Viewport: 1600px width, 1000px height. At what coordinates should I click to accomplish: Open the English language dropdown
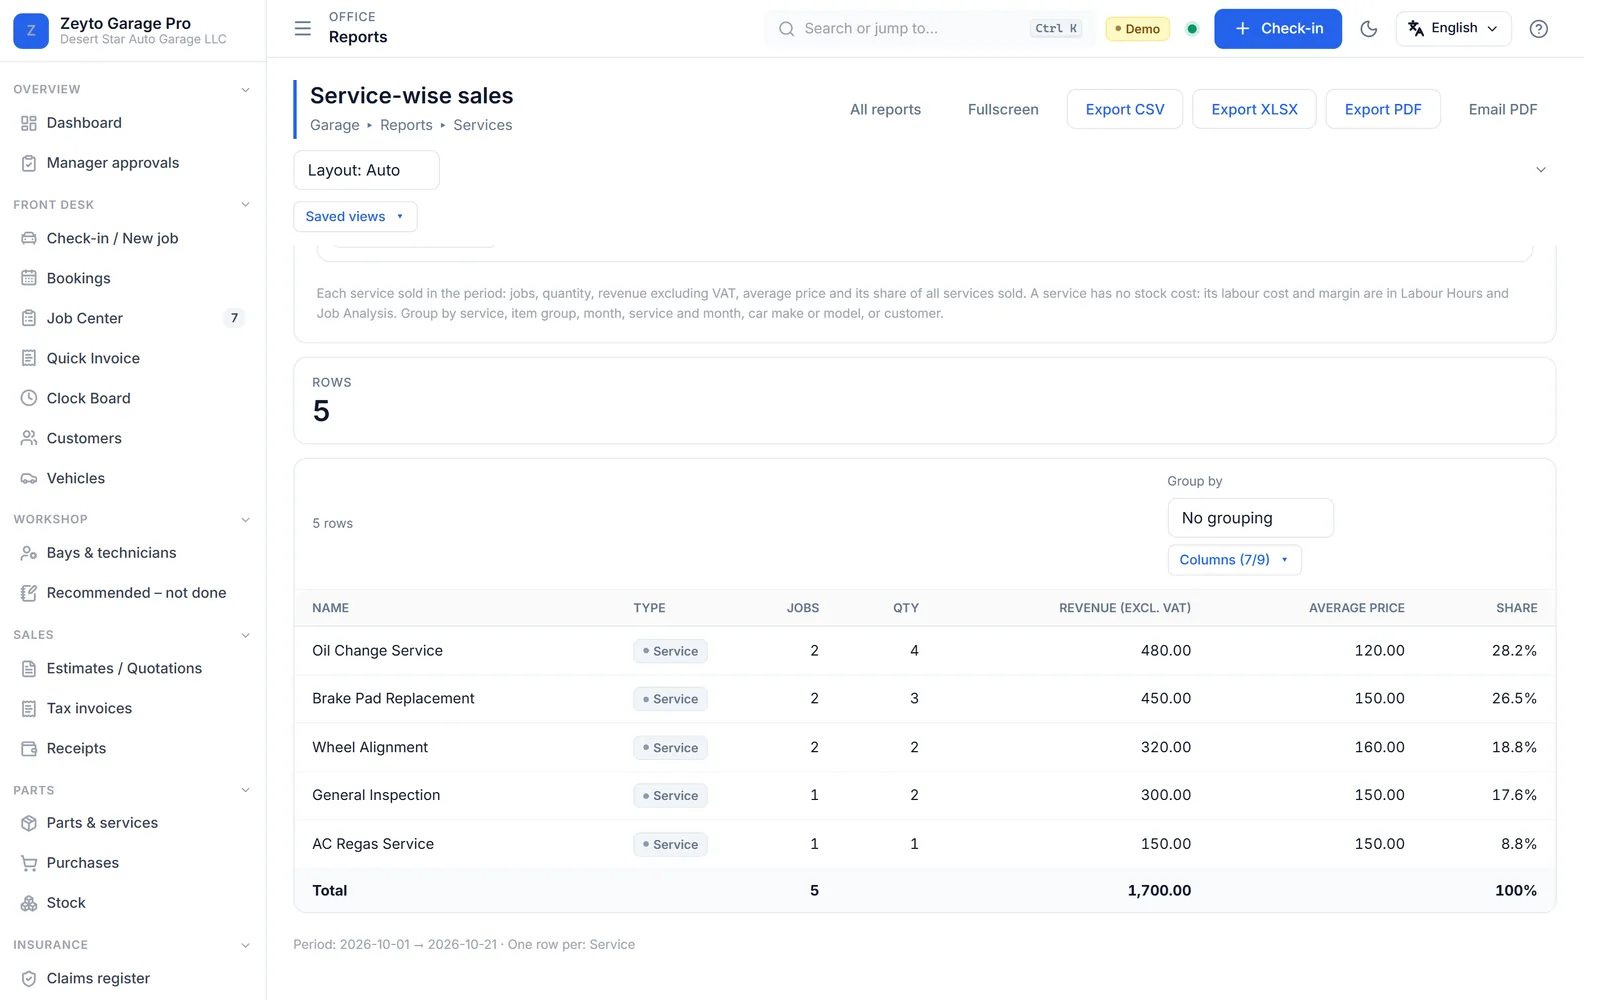pyautogui.click(x=1453, y=29)
